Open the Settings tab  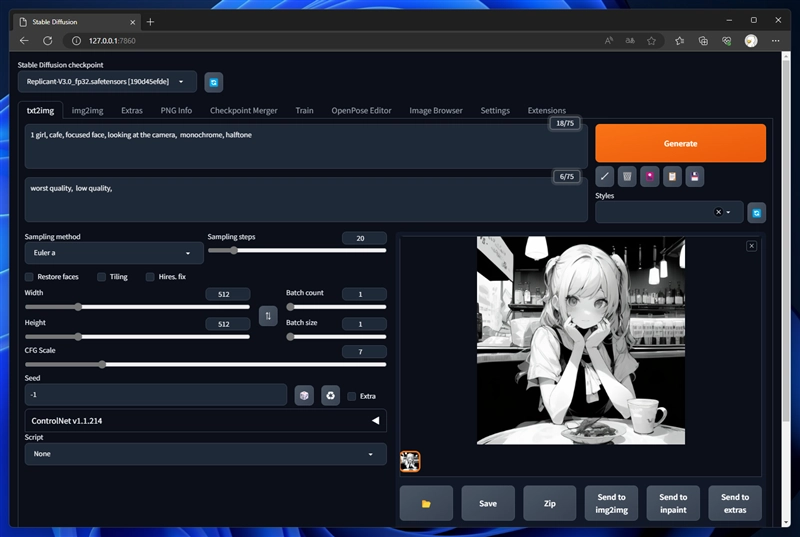[495, 111]
